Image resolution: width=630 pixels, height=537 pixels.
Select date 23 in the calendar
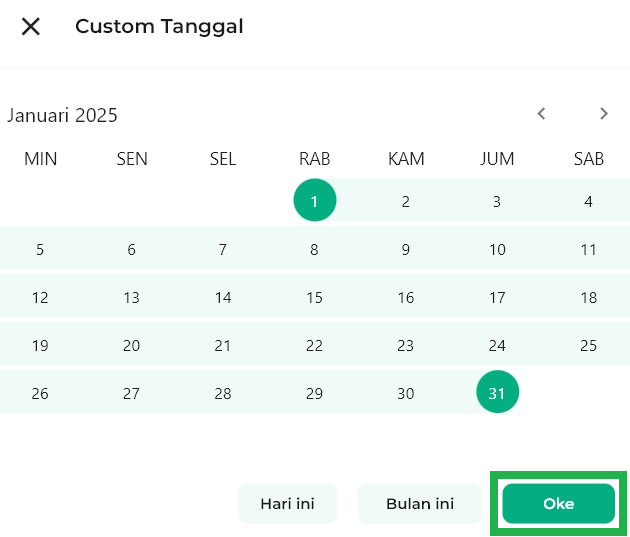pyautogui.click(x=406, y=346)
